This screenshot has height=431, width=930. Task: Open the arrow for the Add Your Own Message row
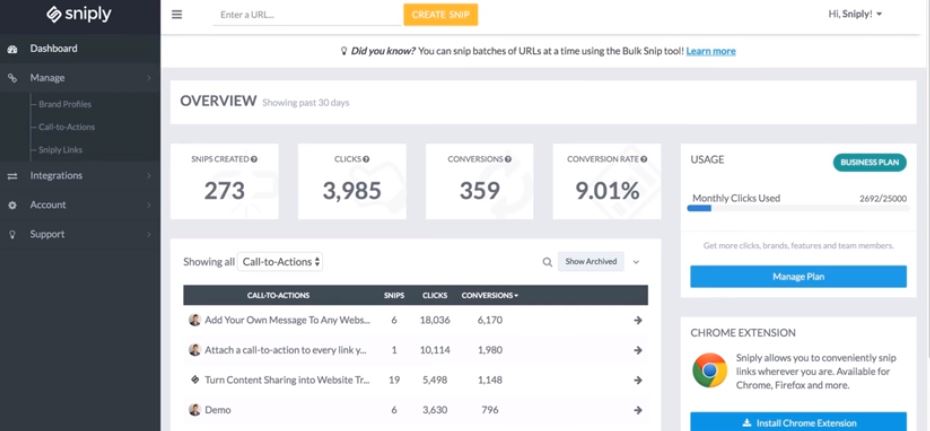click(638, 320)
